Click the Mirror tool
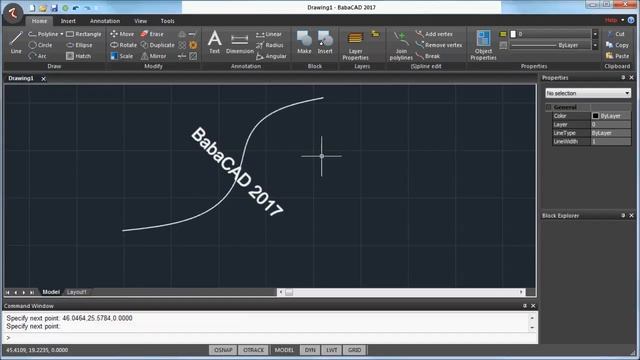Viewport: 640px width, 360px height. tap(153, 56)
